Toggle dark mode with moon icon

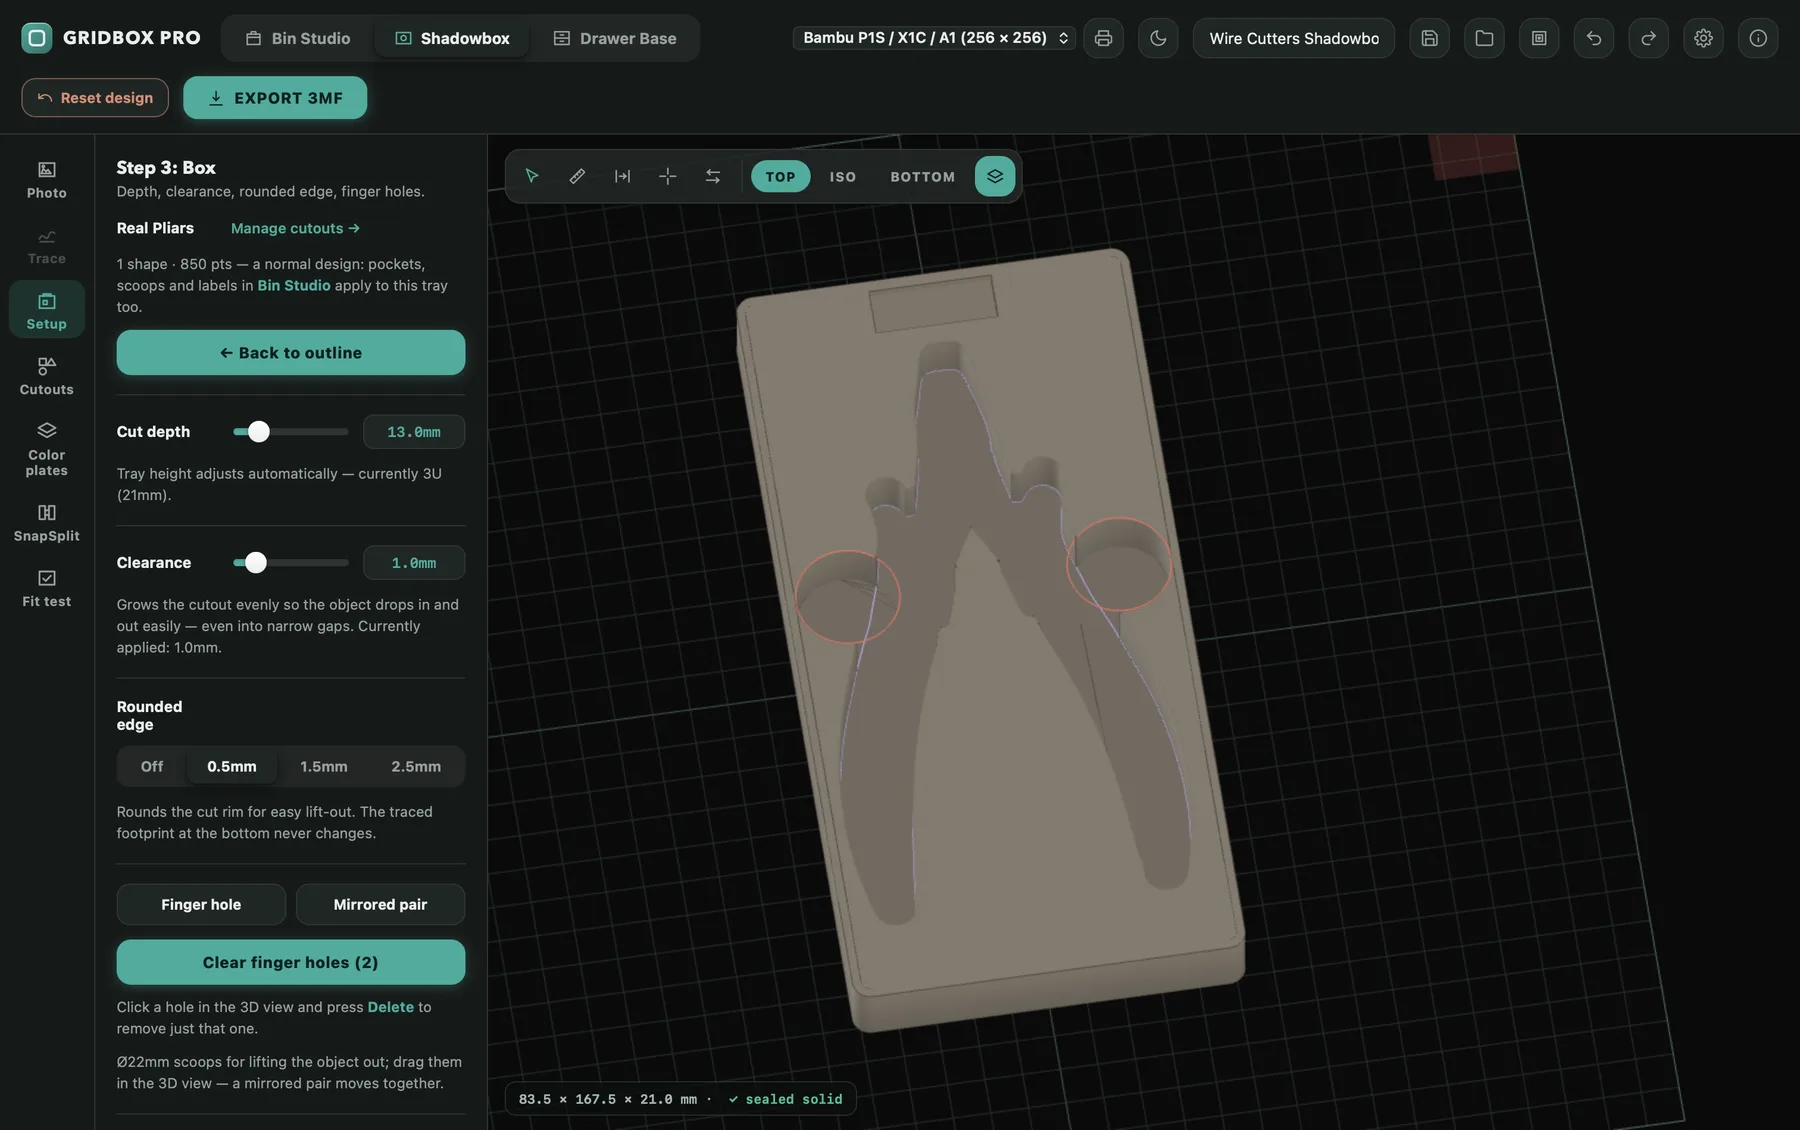1158,38
